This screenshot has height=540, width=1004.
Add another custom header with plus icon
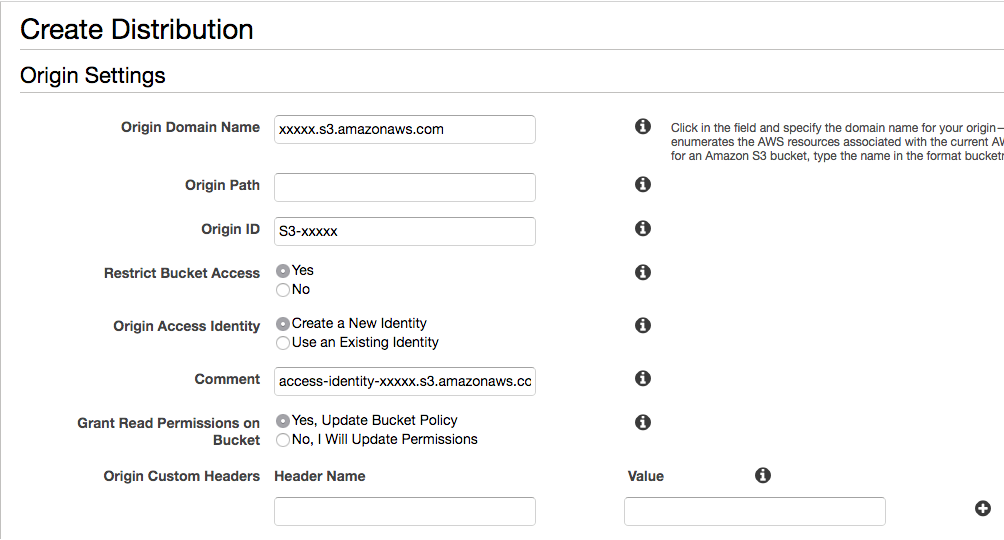point(982,508)
